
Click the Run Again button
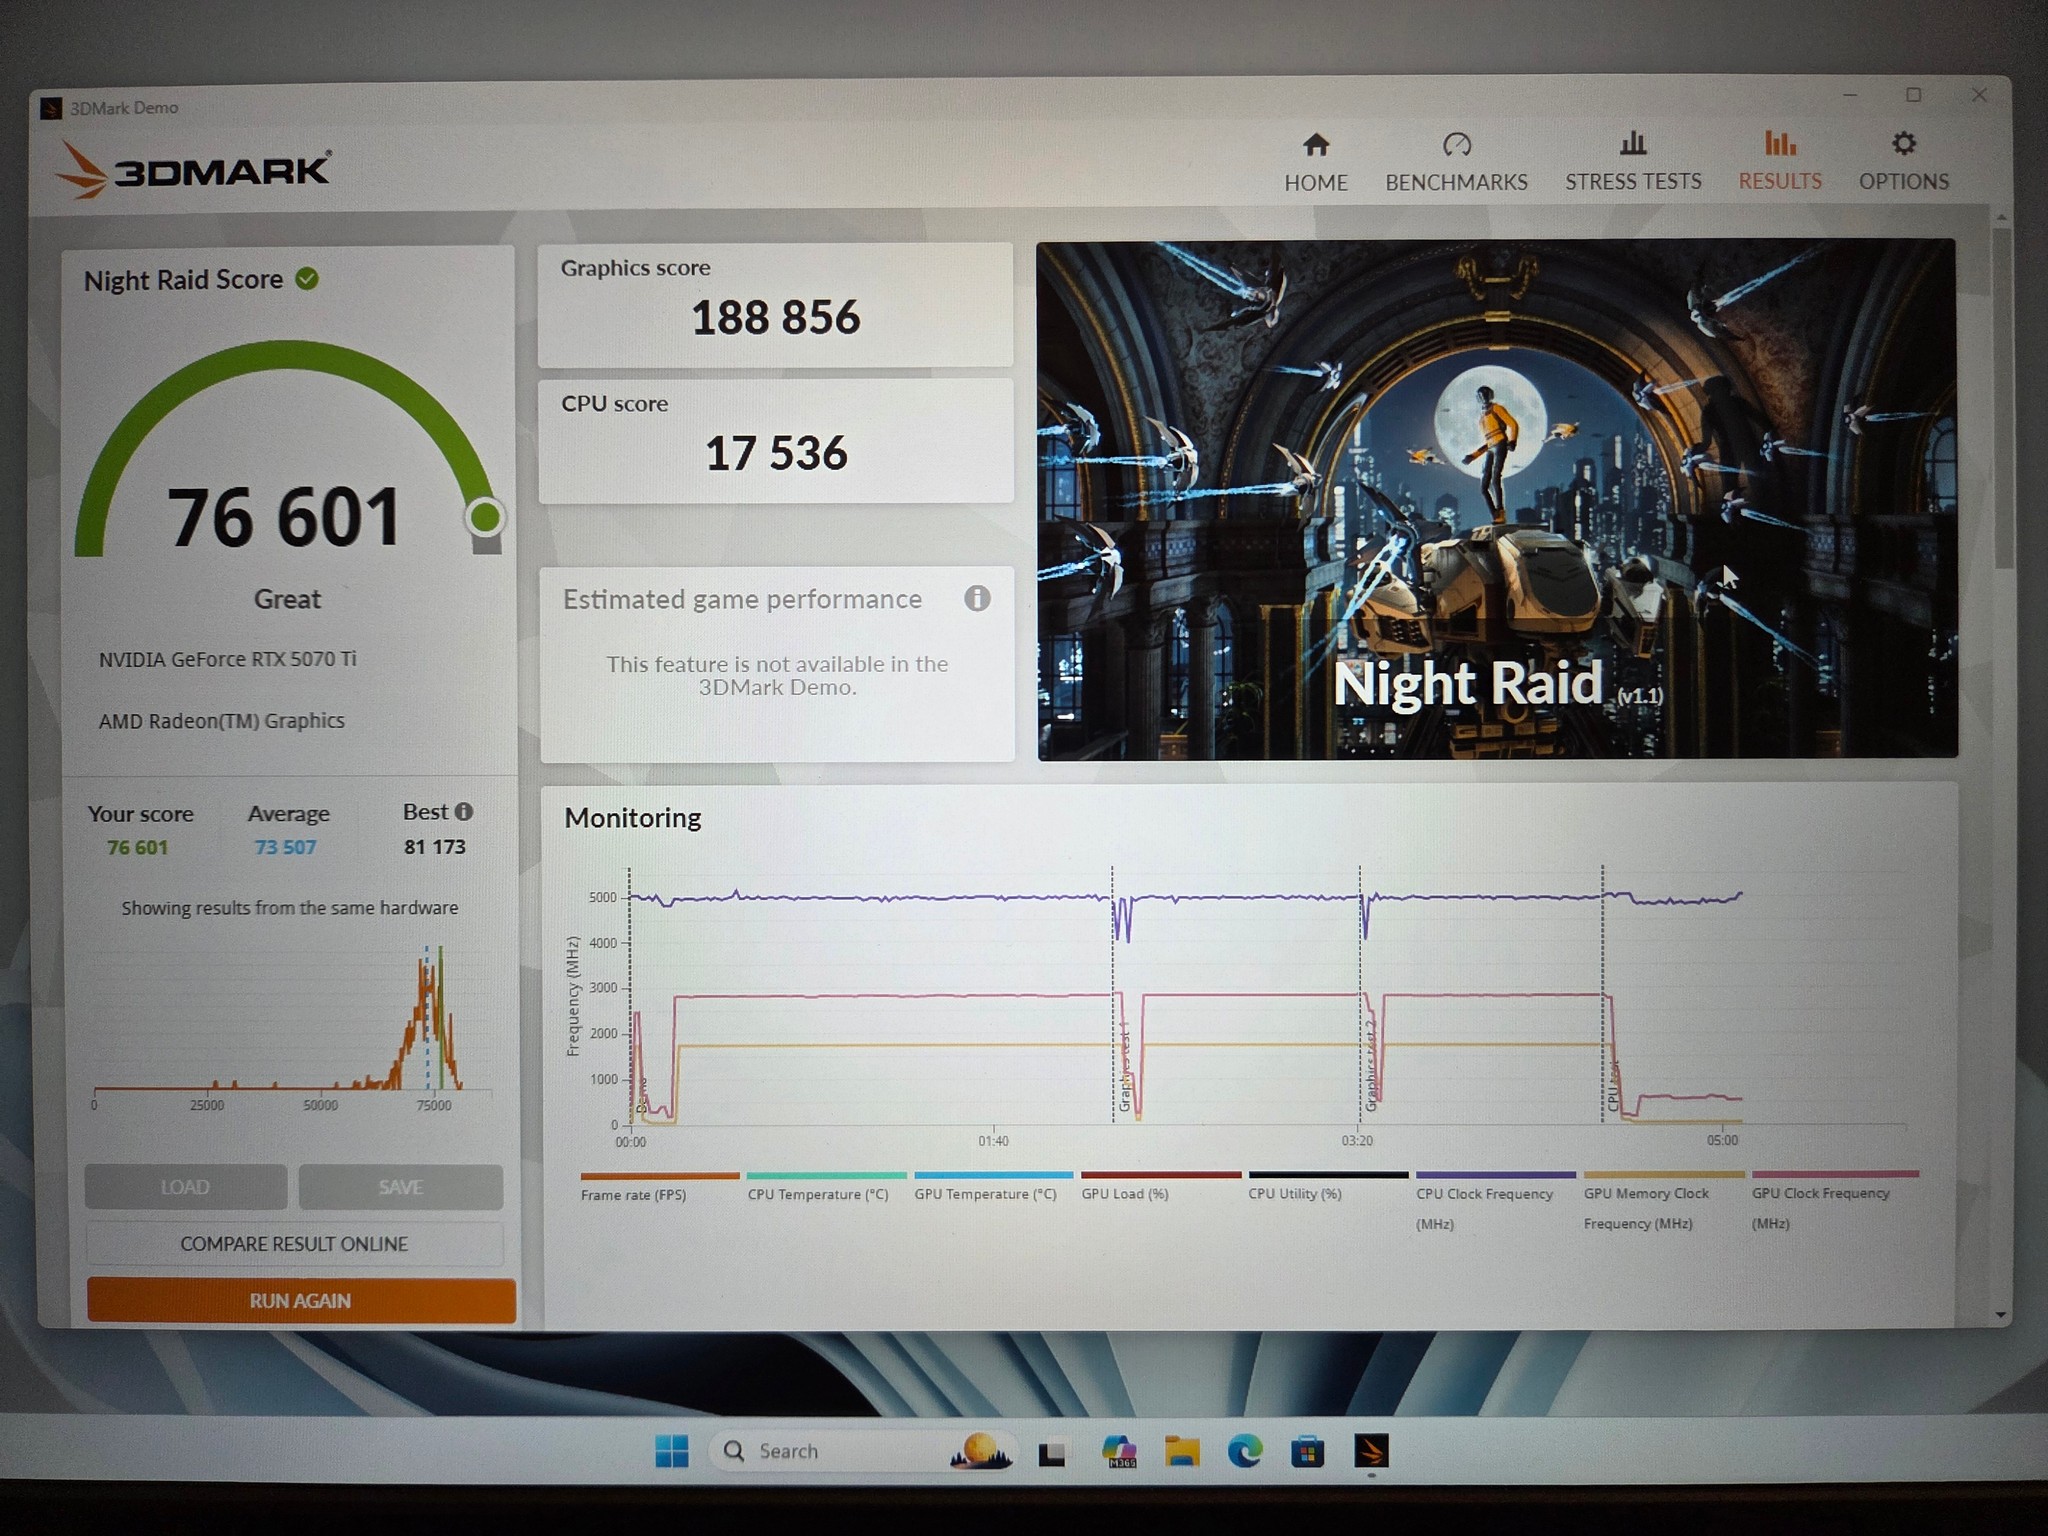coord(301,1300)
